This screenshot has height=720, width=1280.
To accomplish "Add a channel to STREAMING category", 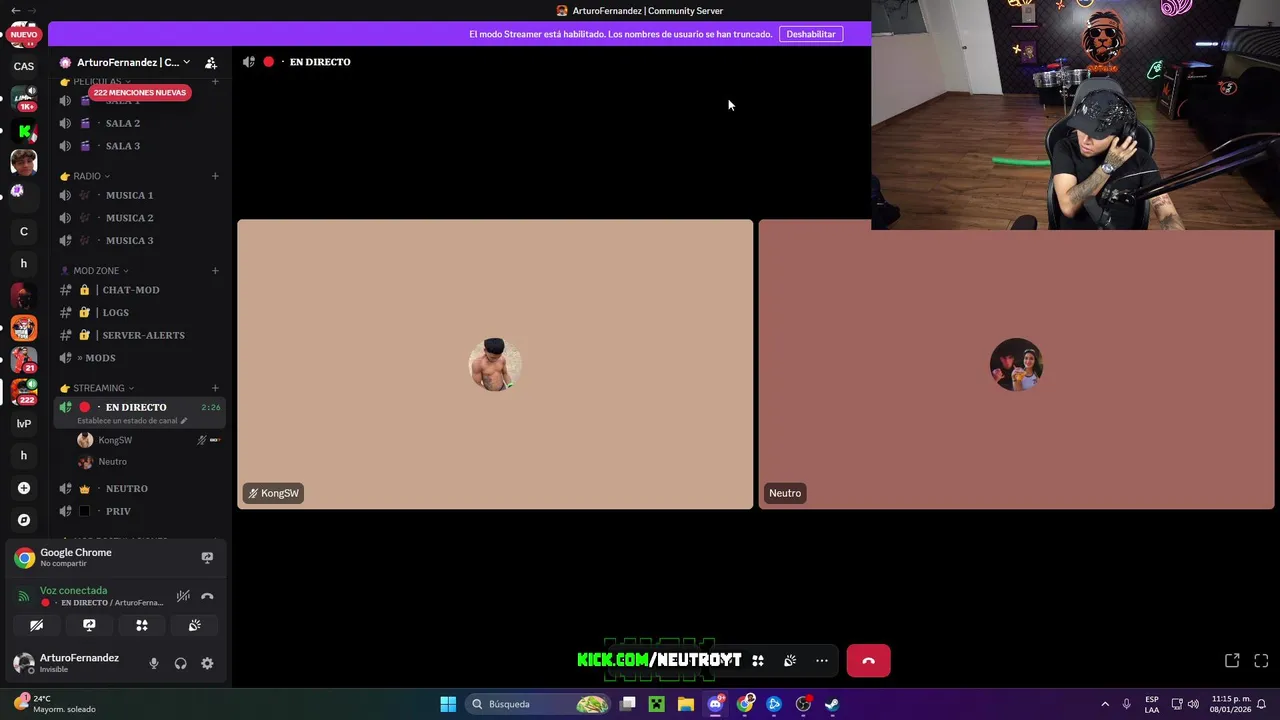I will (215, 388).
